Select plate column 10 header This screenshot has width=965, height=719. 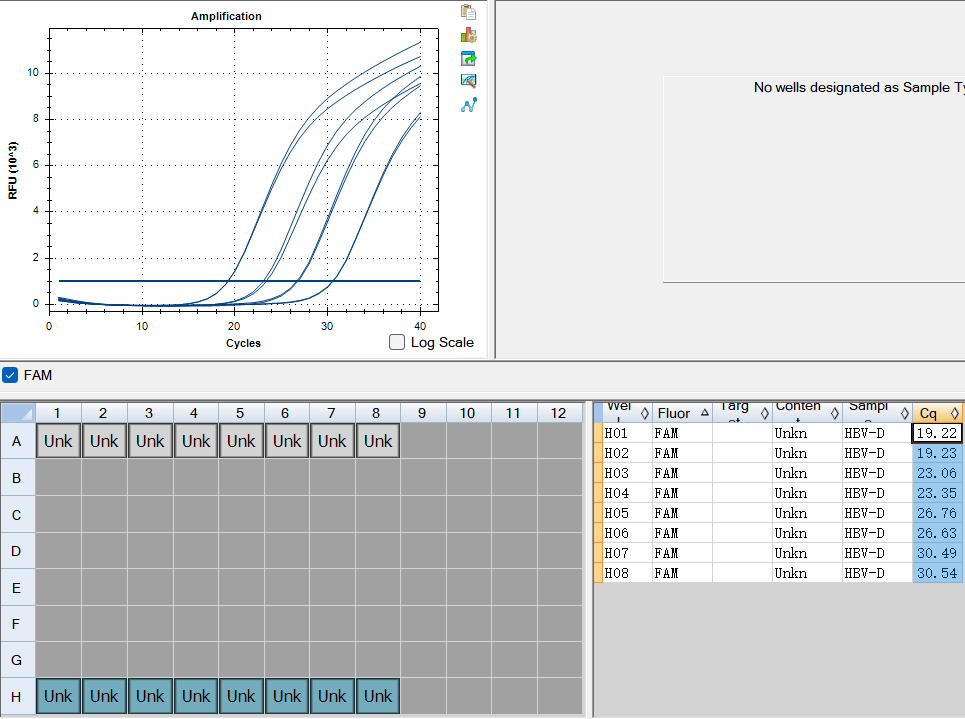pos(468,412)
